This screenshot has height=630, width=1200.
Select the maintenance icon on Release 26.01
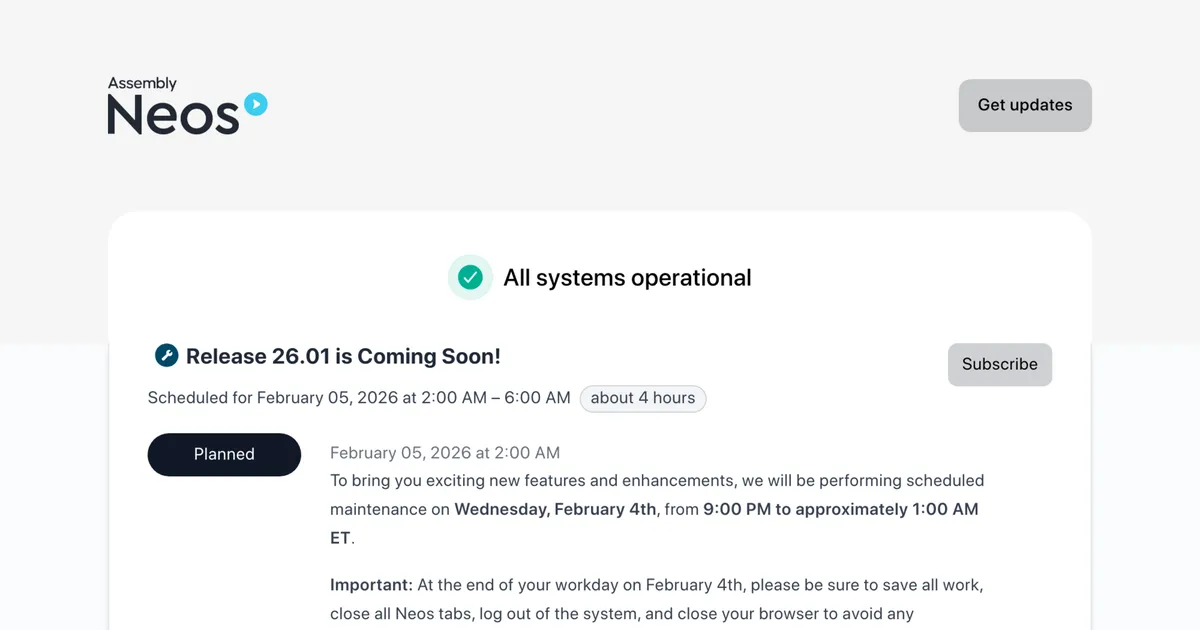[x=166, y=355]
